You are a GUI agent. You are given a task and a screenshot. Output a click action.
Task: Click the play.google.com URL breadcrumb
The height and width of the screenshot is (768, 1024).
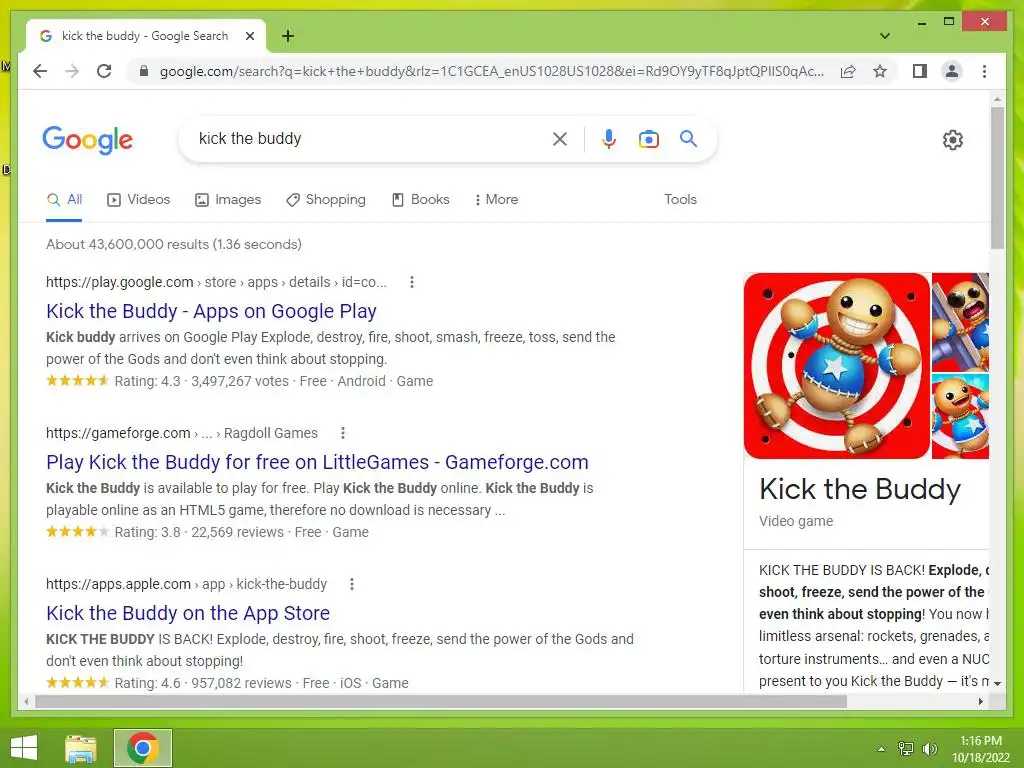[x=216, y=282]
